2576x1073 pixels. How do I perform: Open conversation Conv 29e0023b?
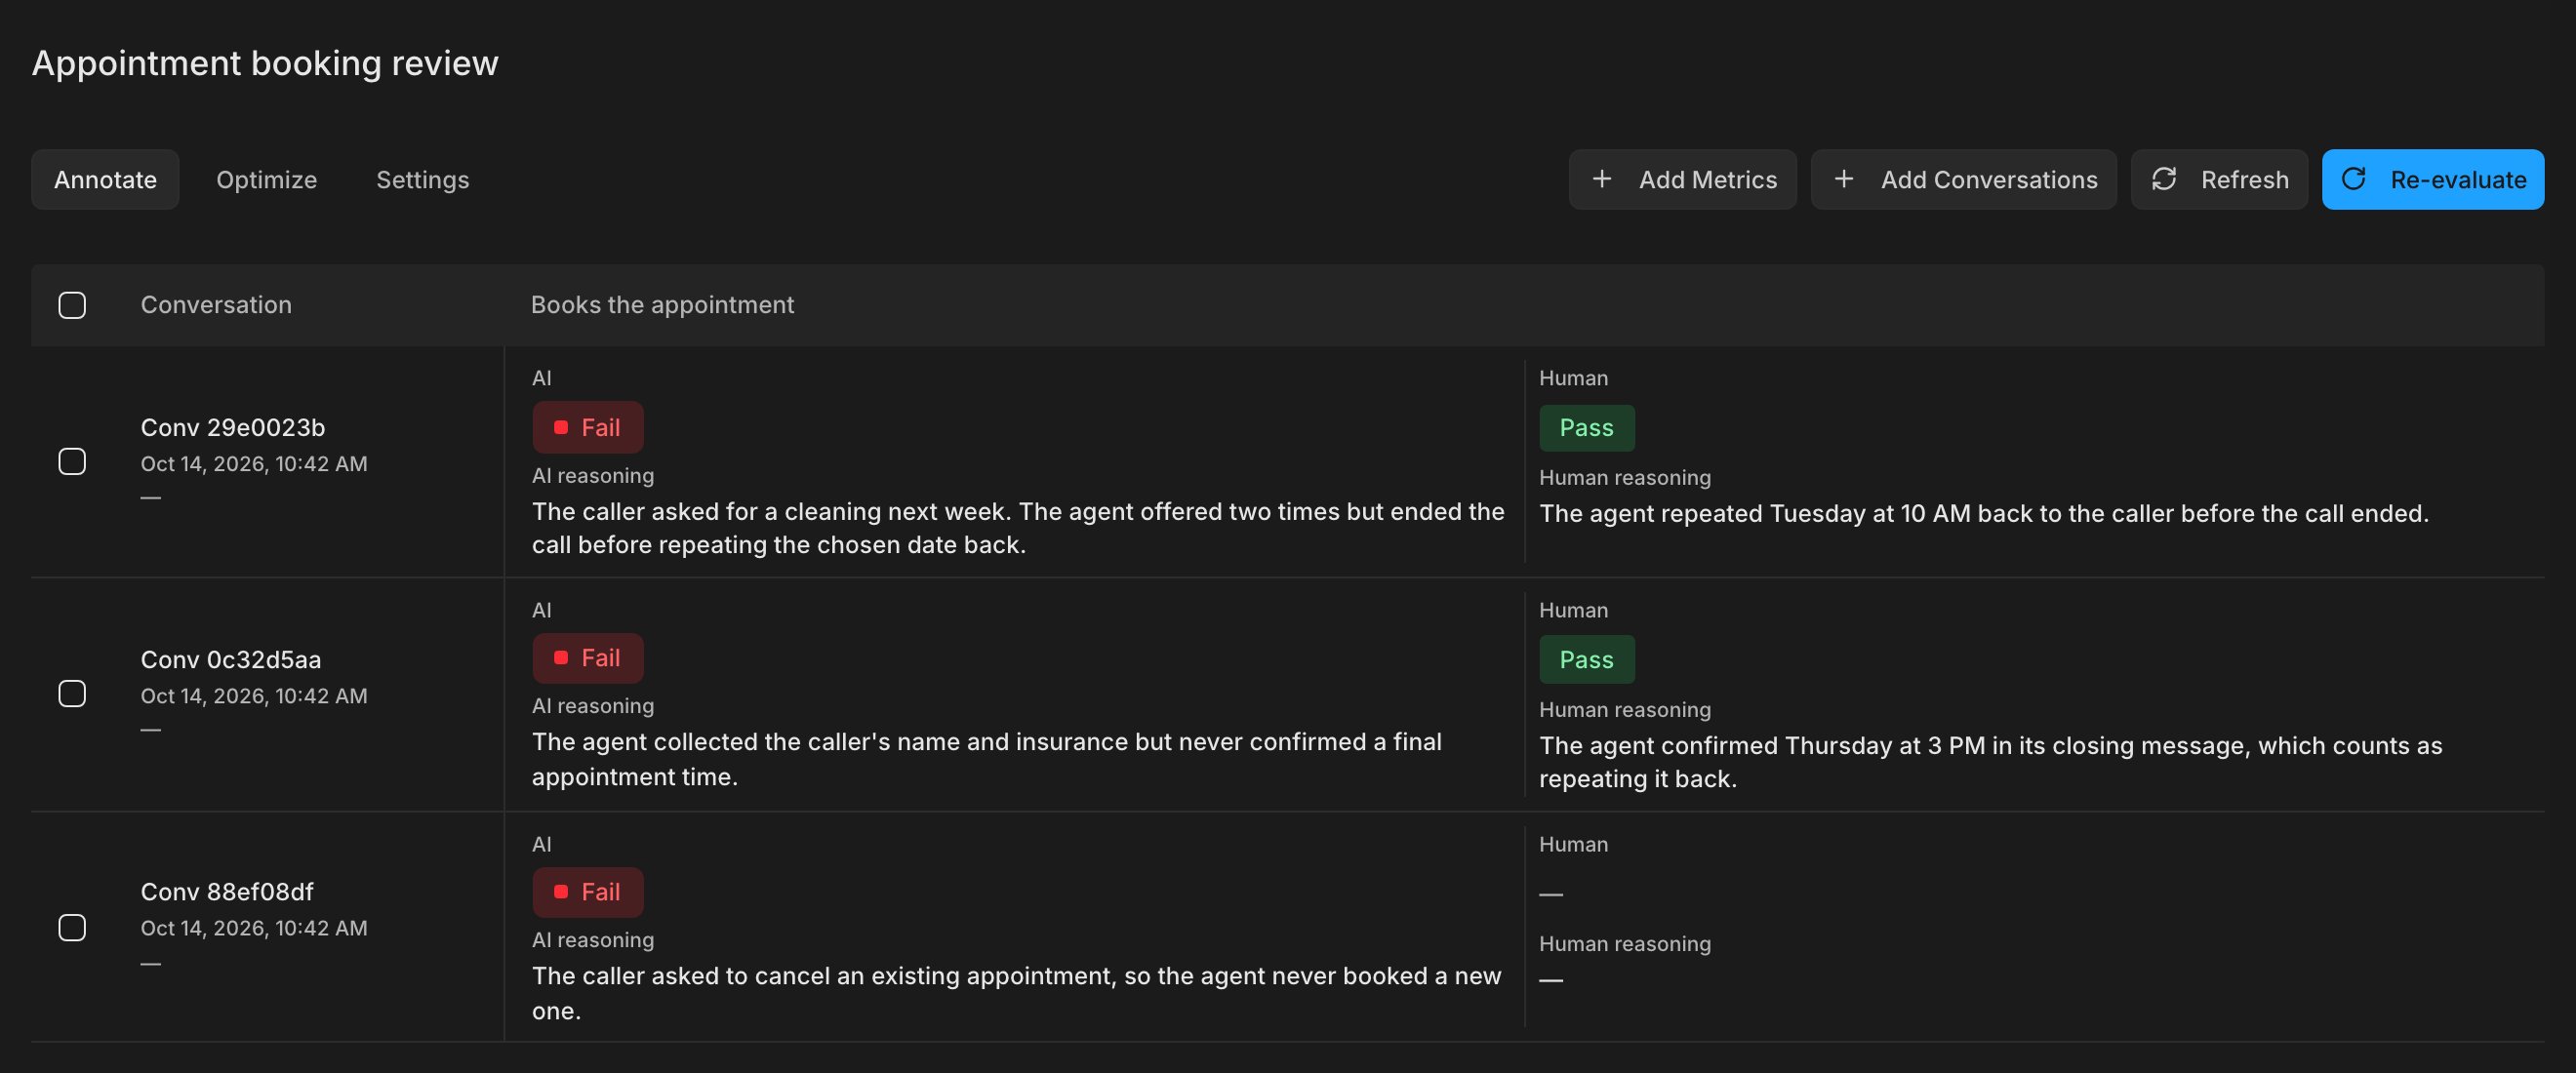[232, 428]
